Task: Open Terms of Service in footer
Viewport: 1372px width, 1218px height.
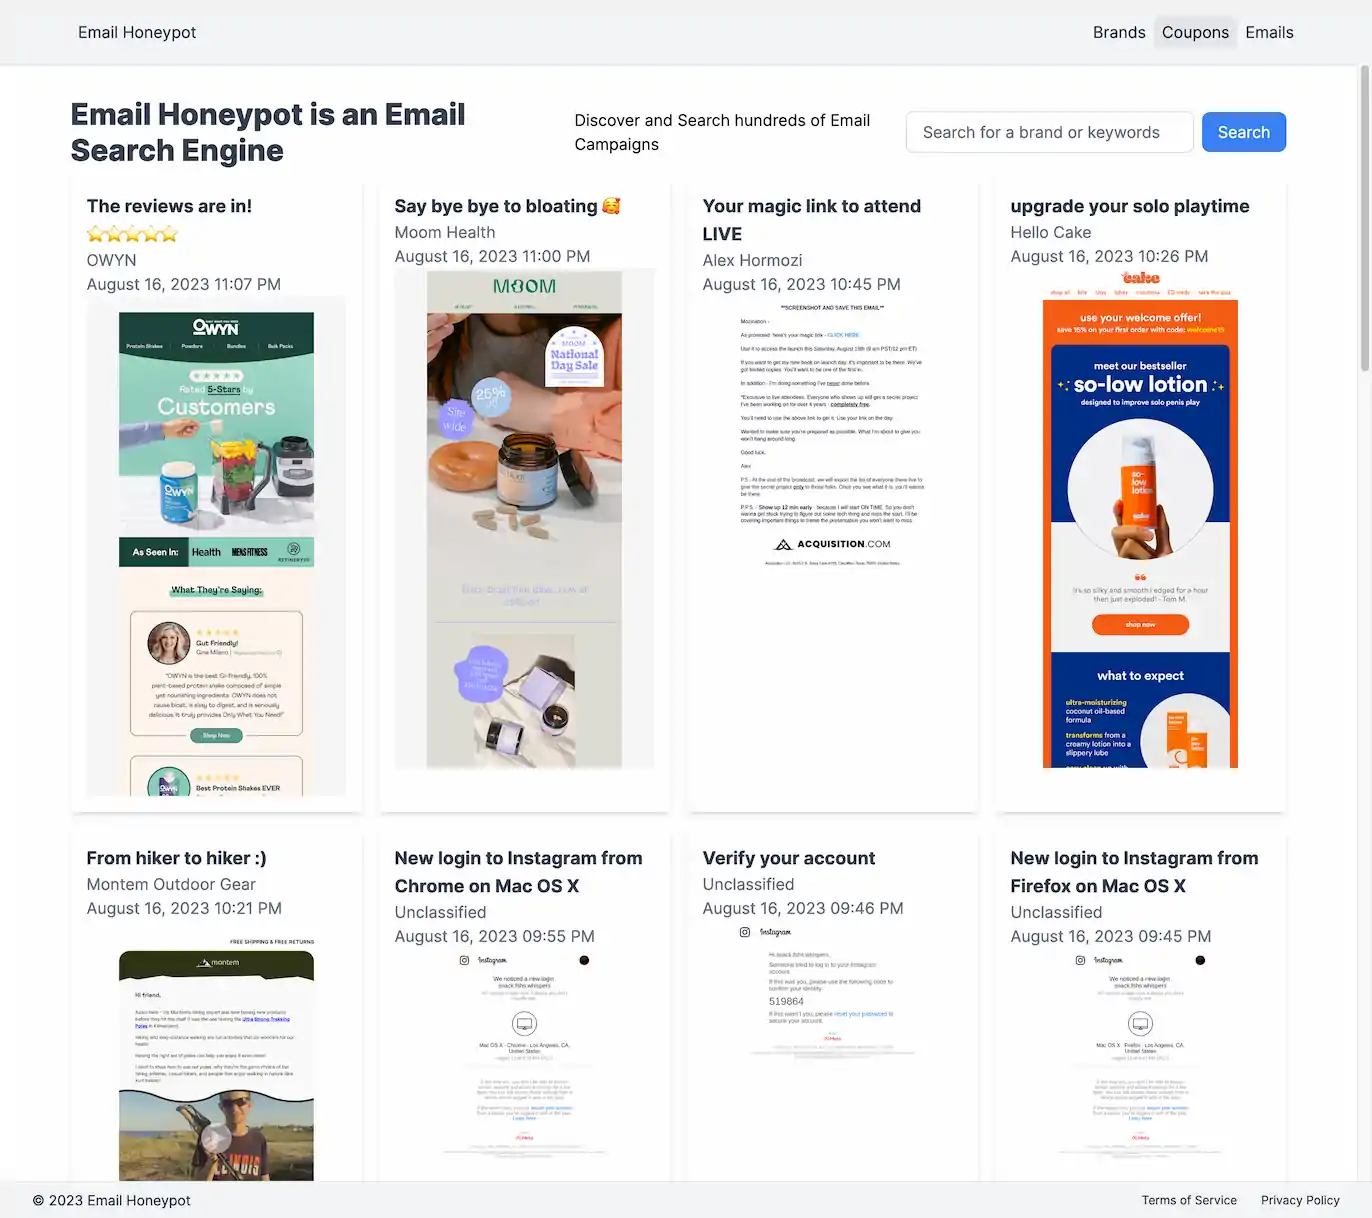Action: (1188, 1200)
